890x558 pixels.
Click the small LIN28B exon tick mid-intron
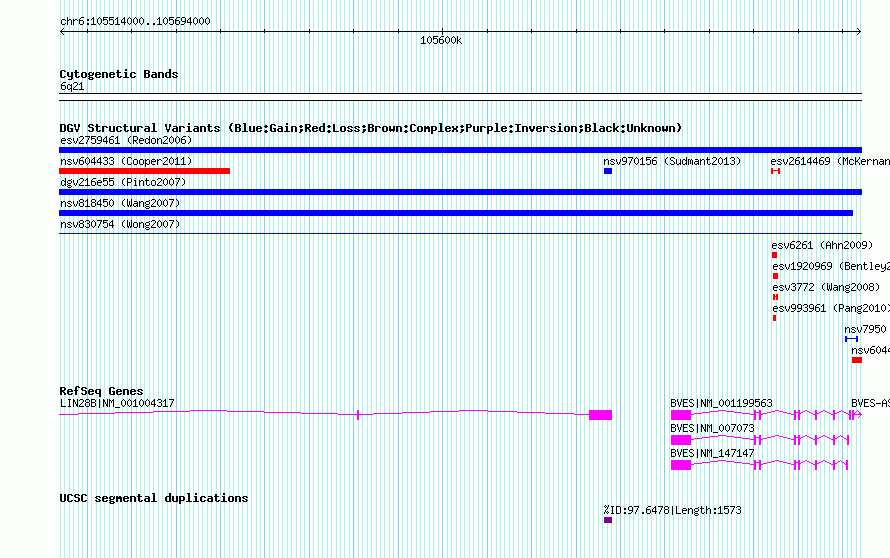click(358, 415)
